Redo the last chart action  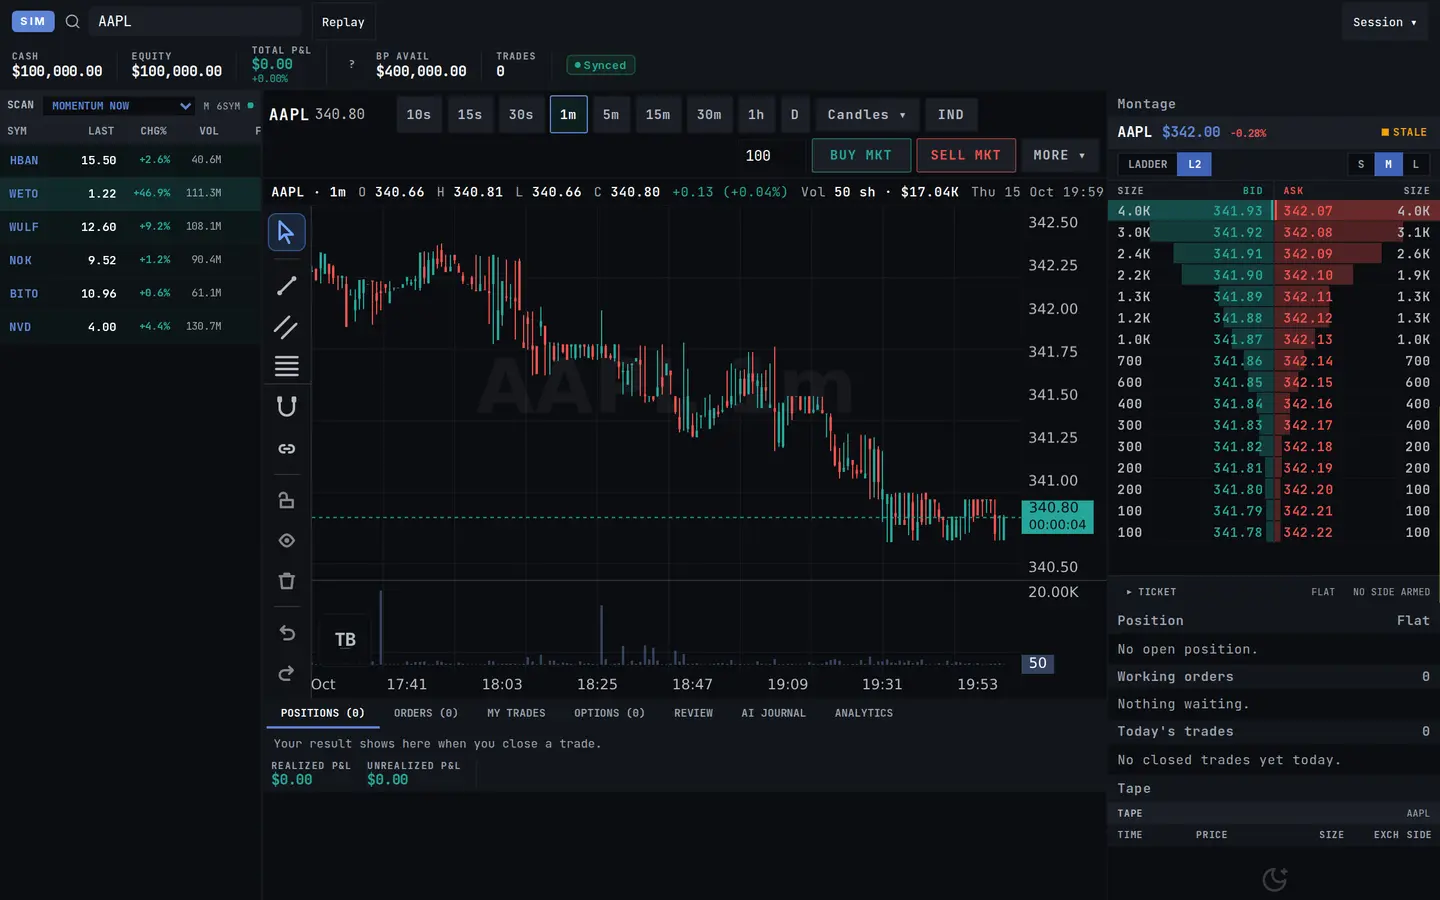click(286, 673)
